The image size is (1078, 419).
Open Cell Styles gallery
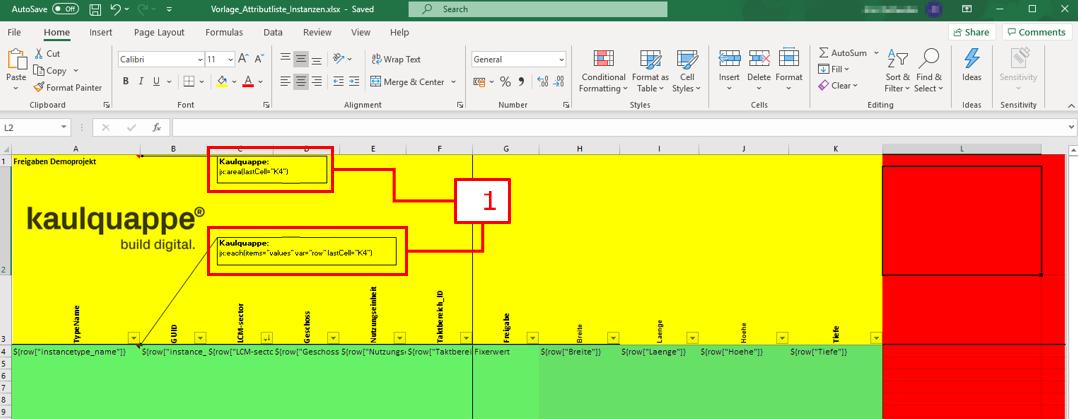point(686,71)
